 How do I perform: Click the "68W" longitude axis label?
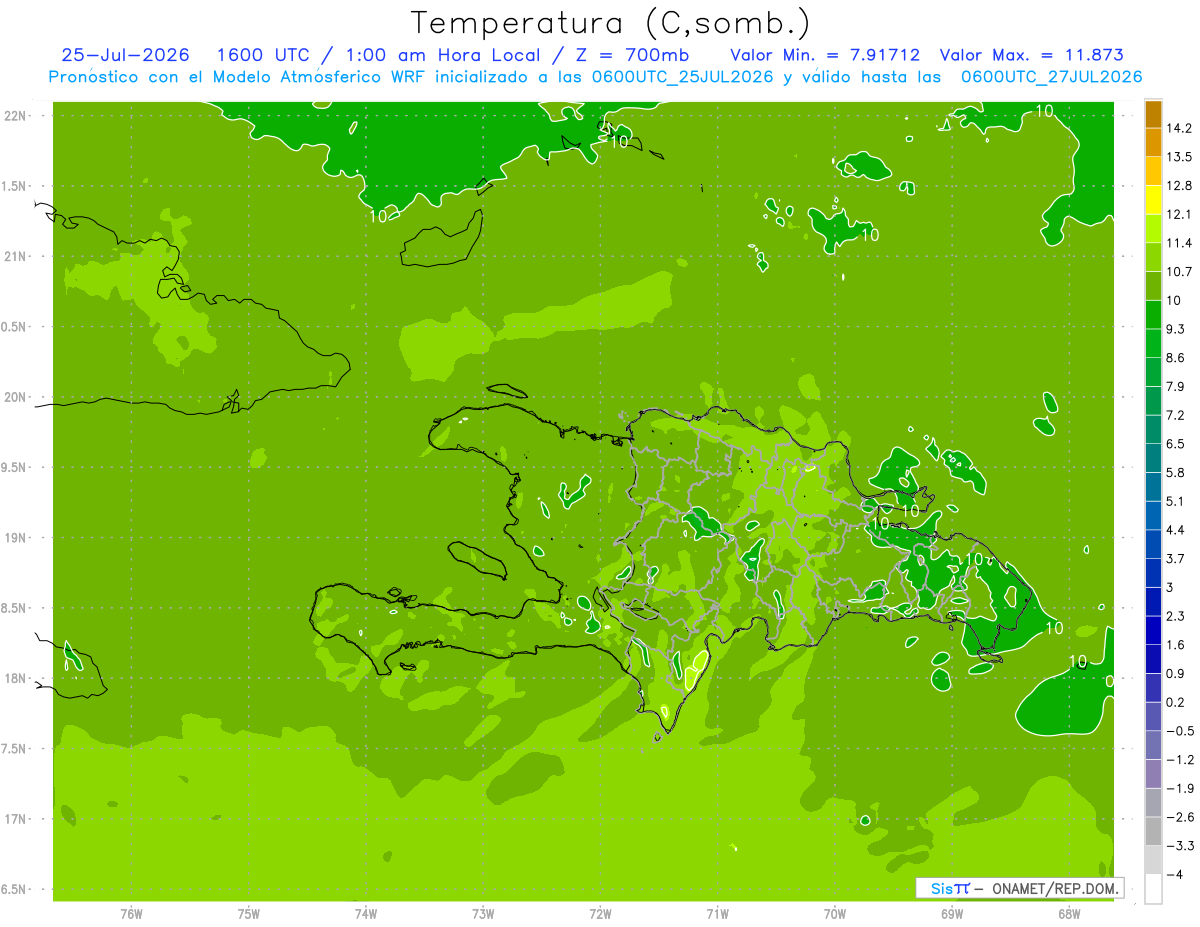[x=1069, y=914]
